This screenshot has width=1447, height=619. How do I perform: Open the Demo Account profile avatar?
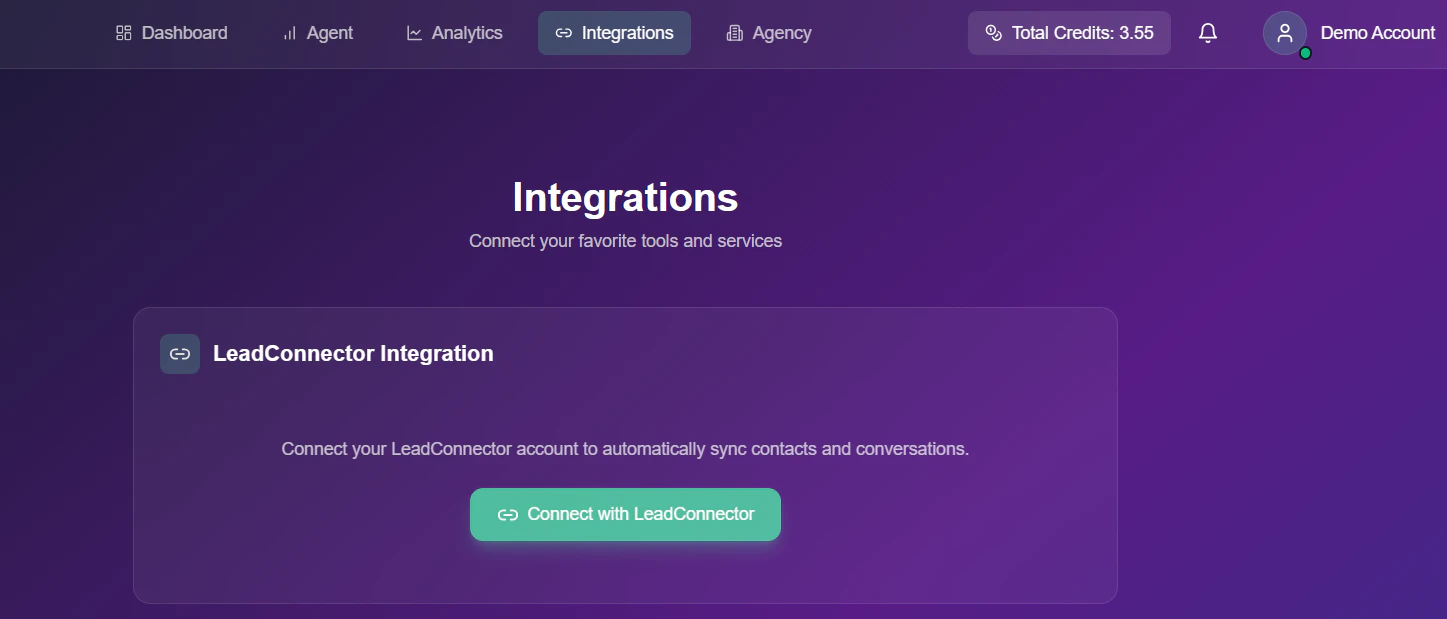point(1284,32)
